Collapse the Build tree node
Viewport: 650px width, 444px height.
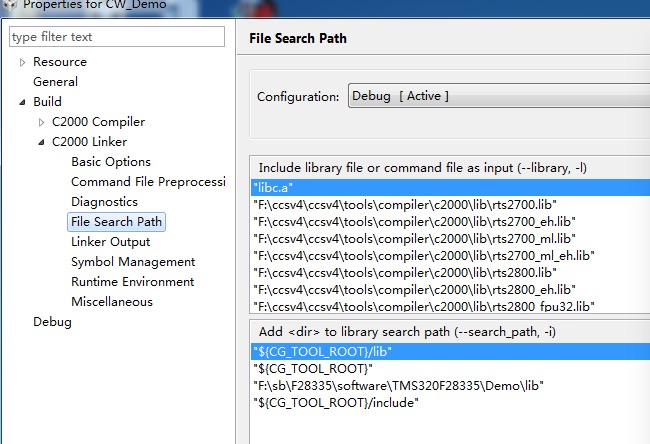point(22,102)
